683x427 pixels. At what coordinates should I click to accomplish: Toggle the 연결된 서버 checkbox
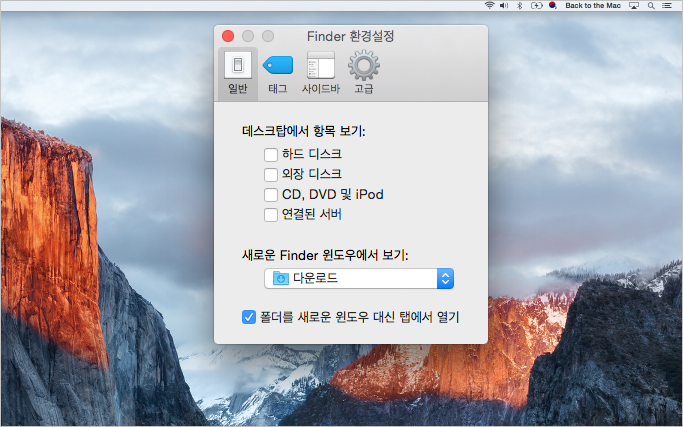pos(270,214)
